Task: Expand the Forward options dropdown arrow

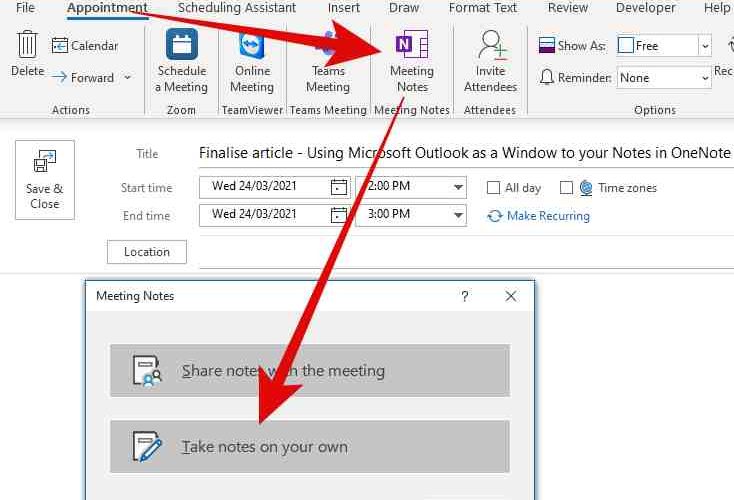Action: [x=128, y=78]
